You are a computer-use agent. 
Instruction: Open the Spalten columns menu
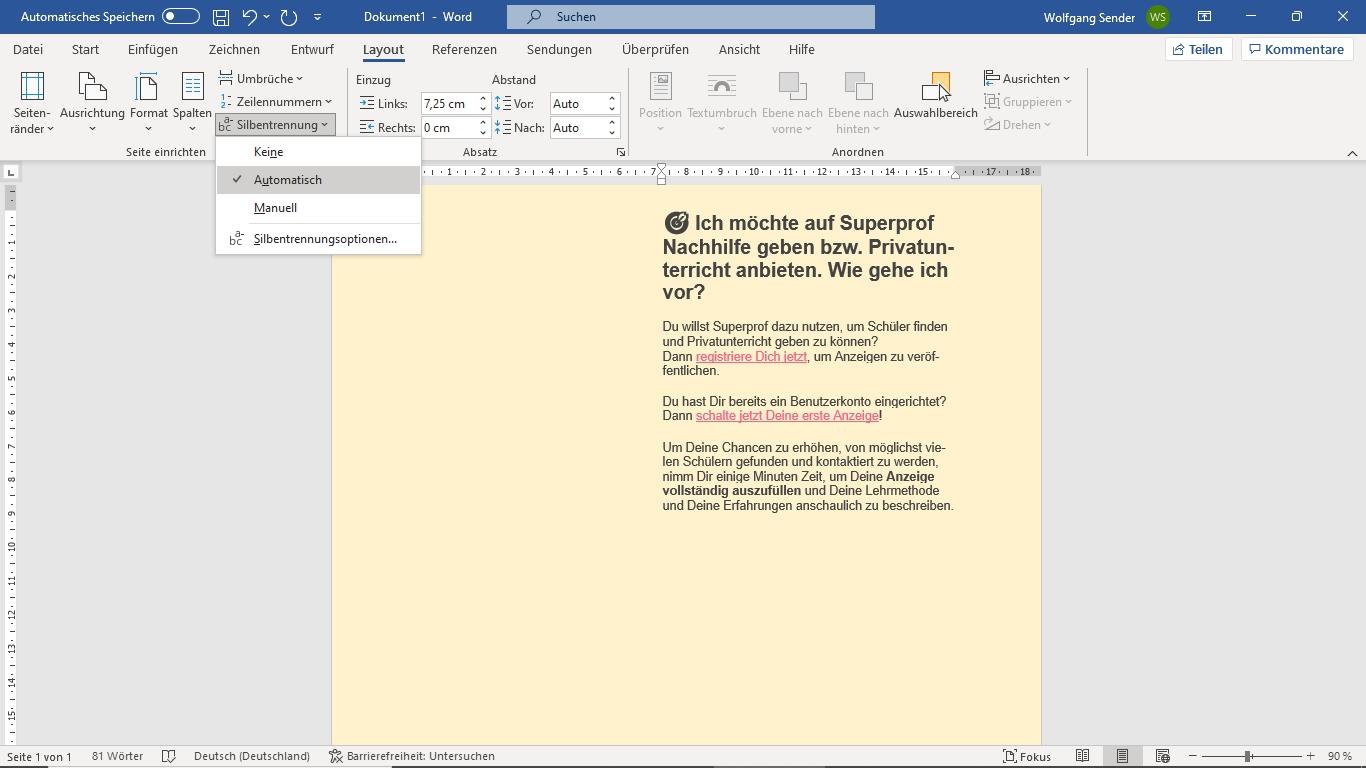click(192, 103)
